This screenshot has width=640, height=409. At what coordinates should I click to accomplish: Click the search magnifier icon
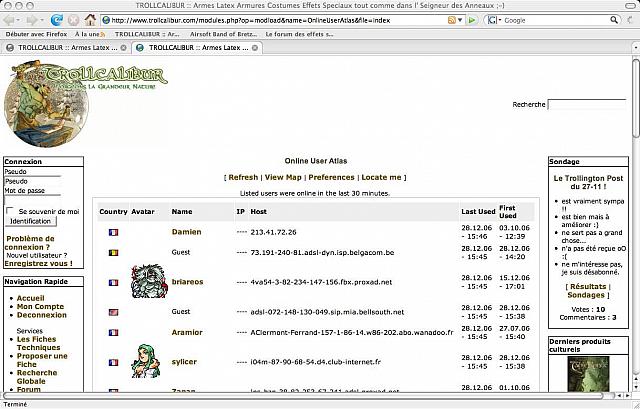(x=614, y=20)
